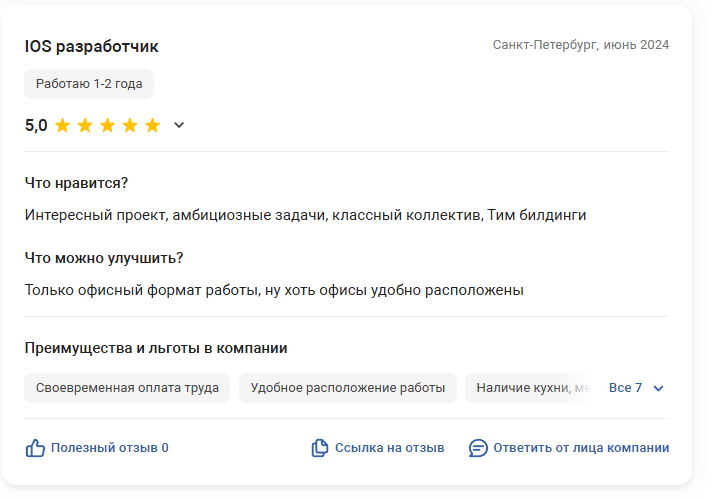
Task: Click the Санкт-Петербург, июнь 2024 label
Action: tap(581, 45)
